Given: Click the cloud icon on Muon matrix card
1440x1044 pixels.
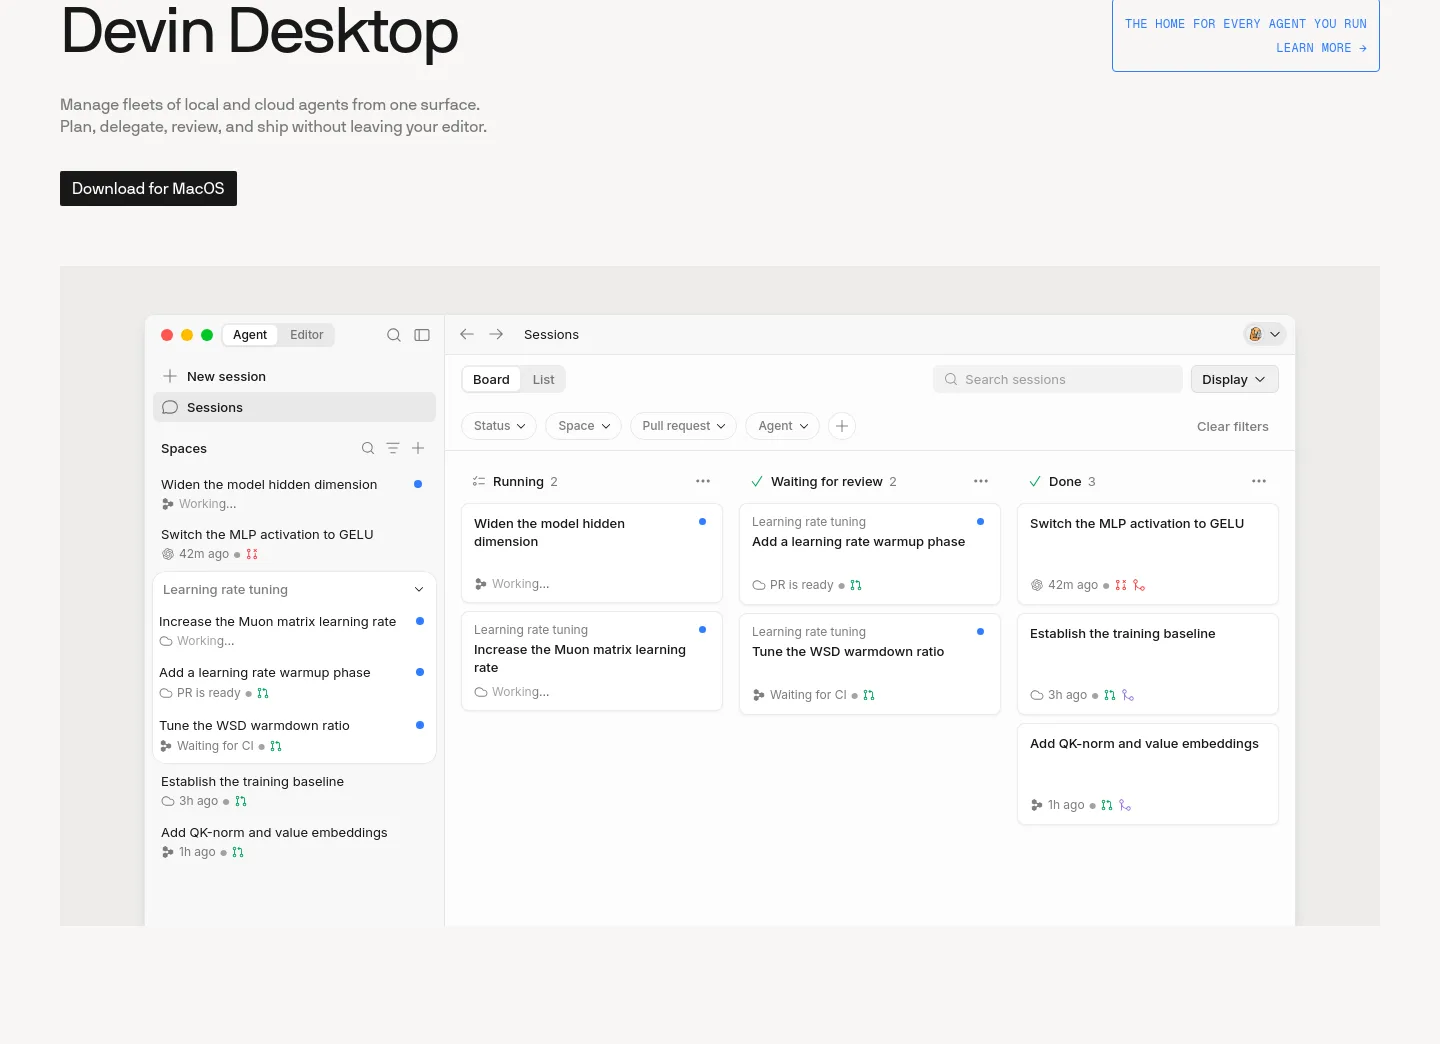Looking at the screenshot, I should (x=481, y=692).
